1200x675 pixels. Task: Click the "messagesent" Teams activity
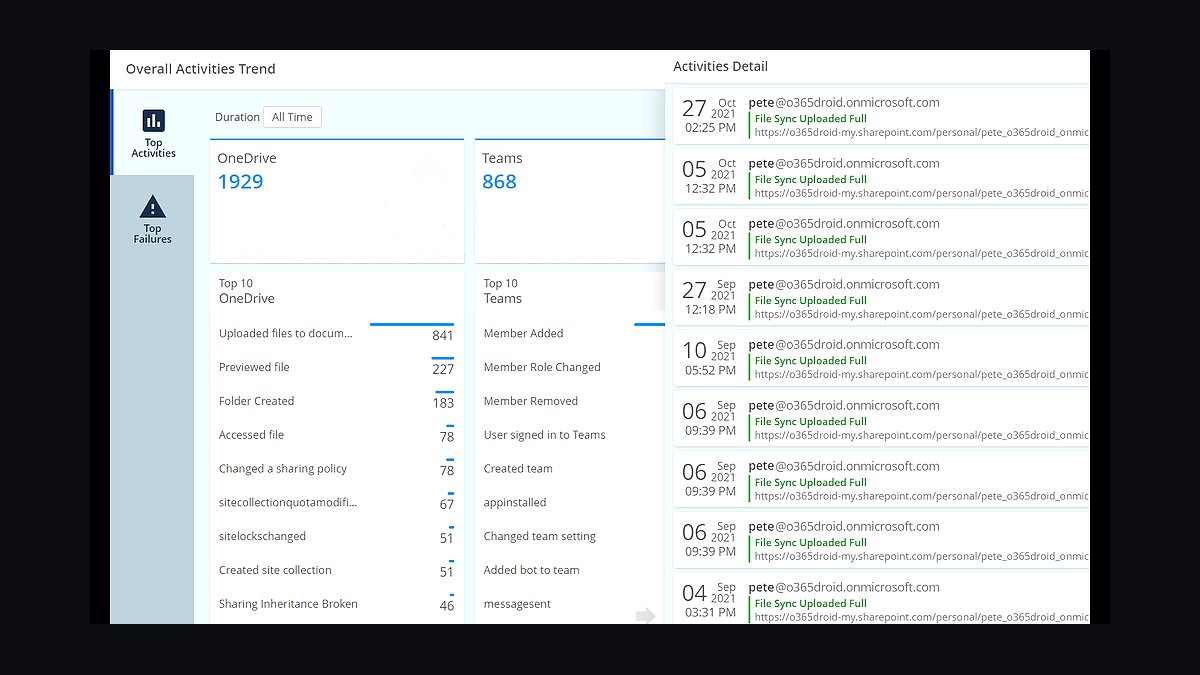tap(517, 604)
